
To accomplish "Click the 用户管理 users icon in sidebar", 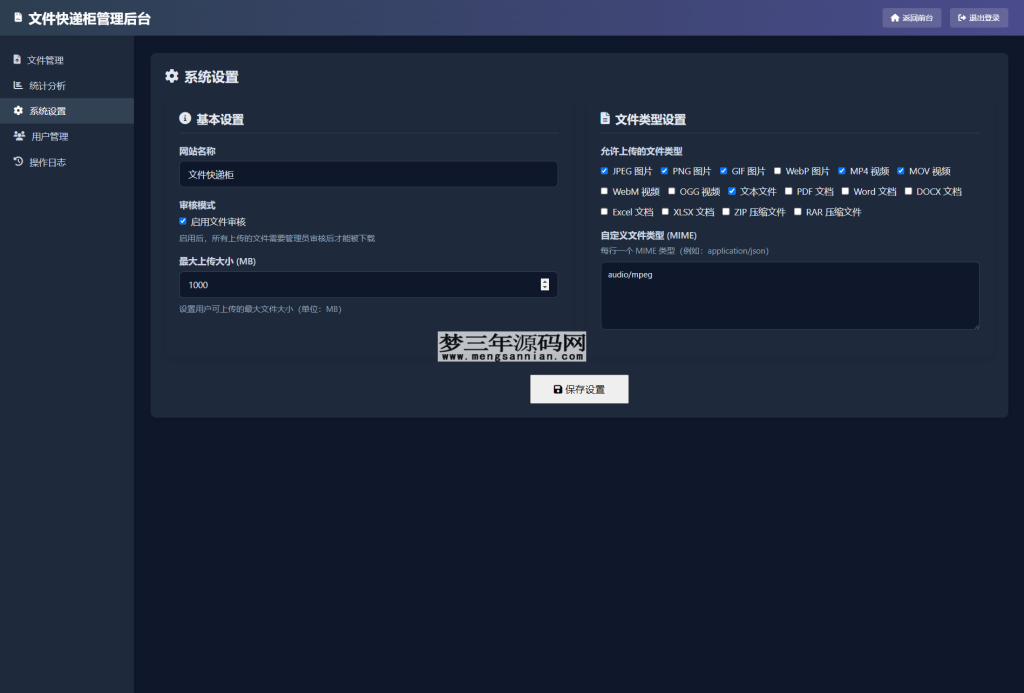I will click(x=16, y=135).
